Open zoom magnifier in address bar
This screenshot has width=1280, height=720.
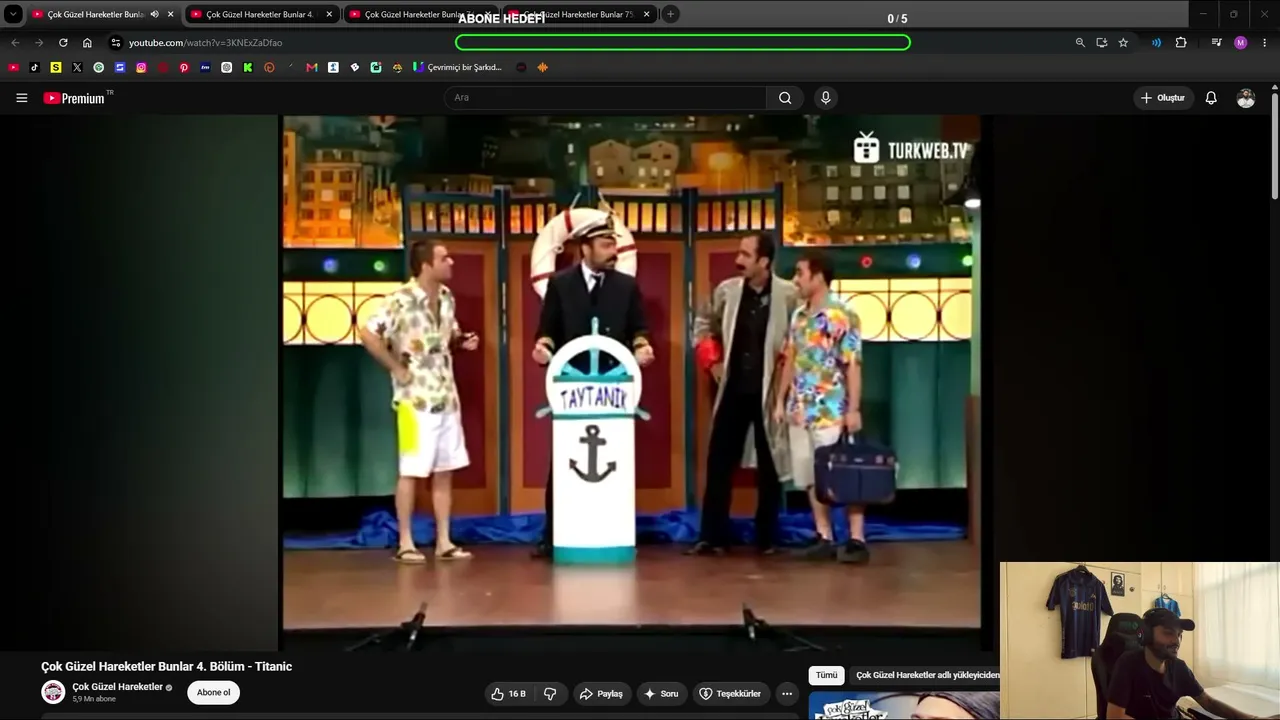1080,43
